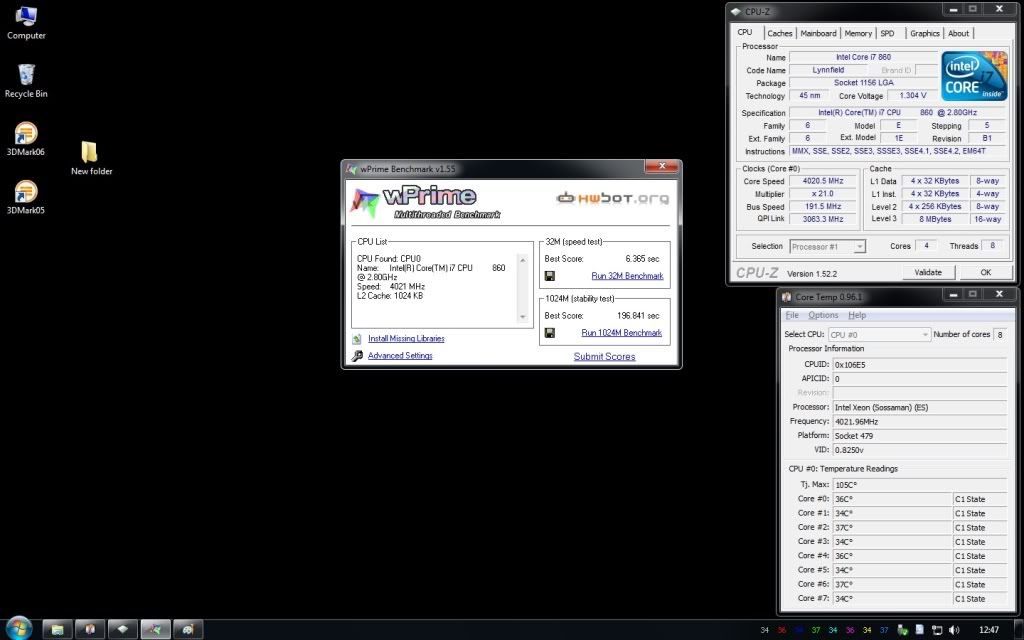Viewport: 1024px width, 640px height.
Task: Switch to the Caches tab in CPU-Z
Action: click(780, 33)
